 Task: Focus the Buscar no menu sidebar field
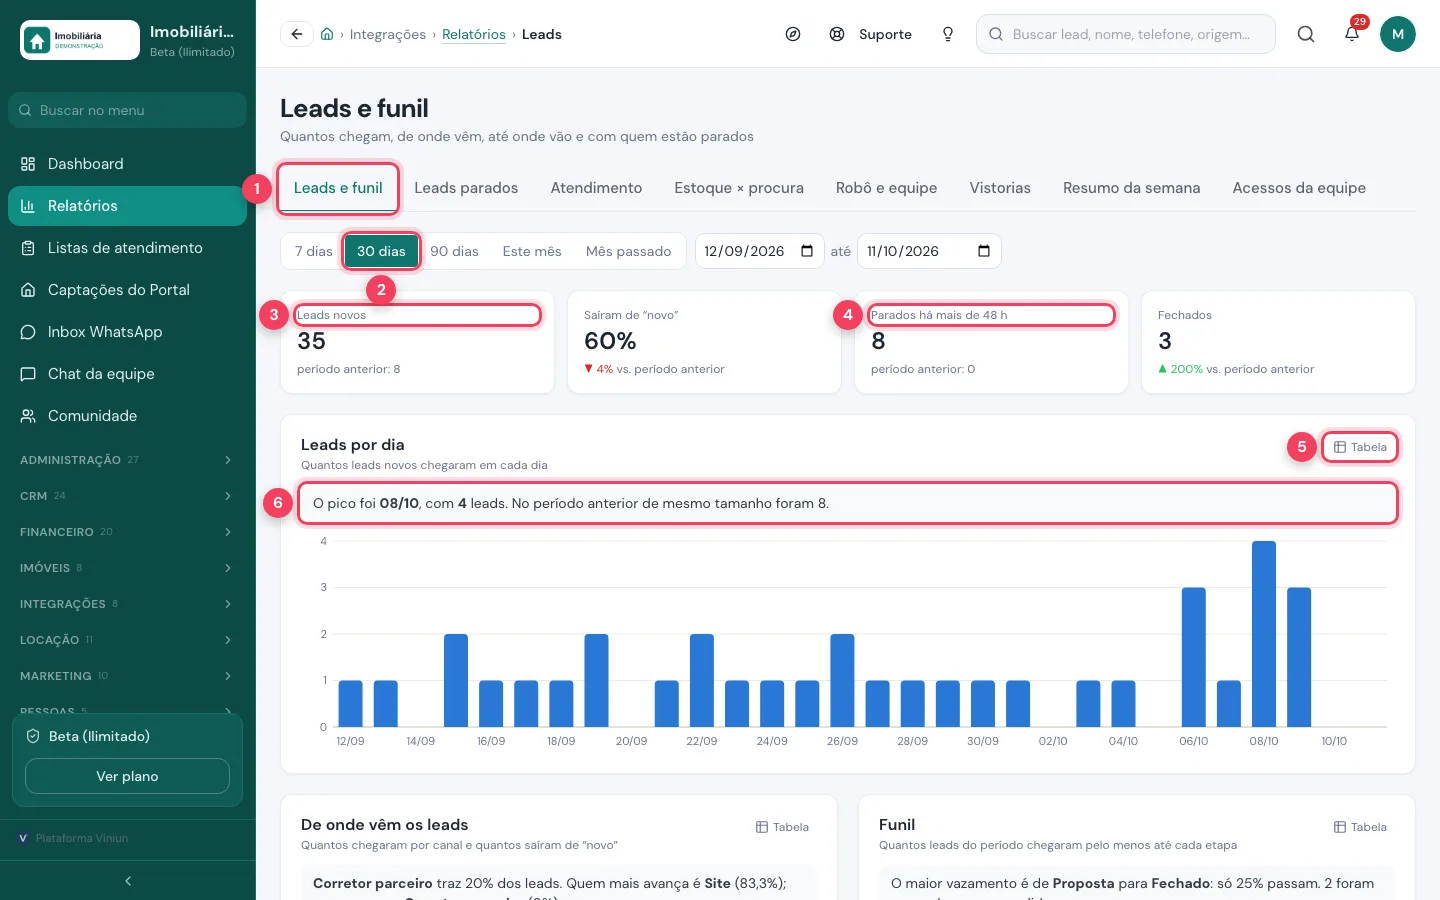[127, 110]
